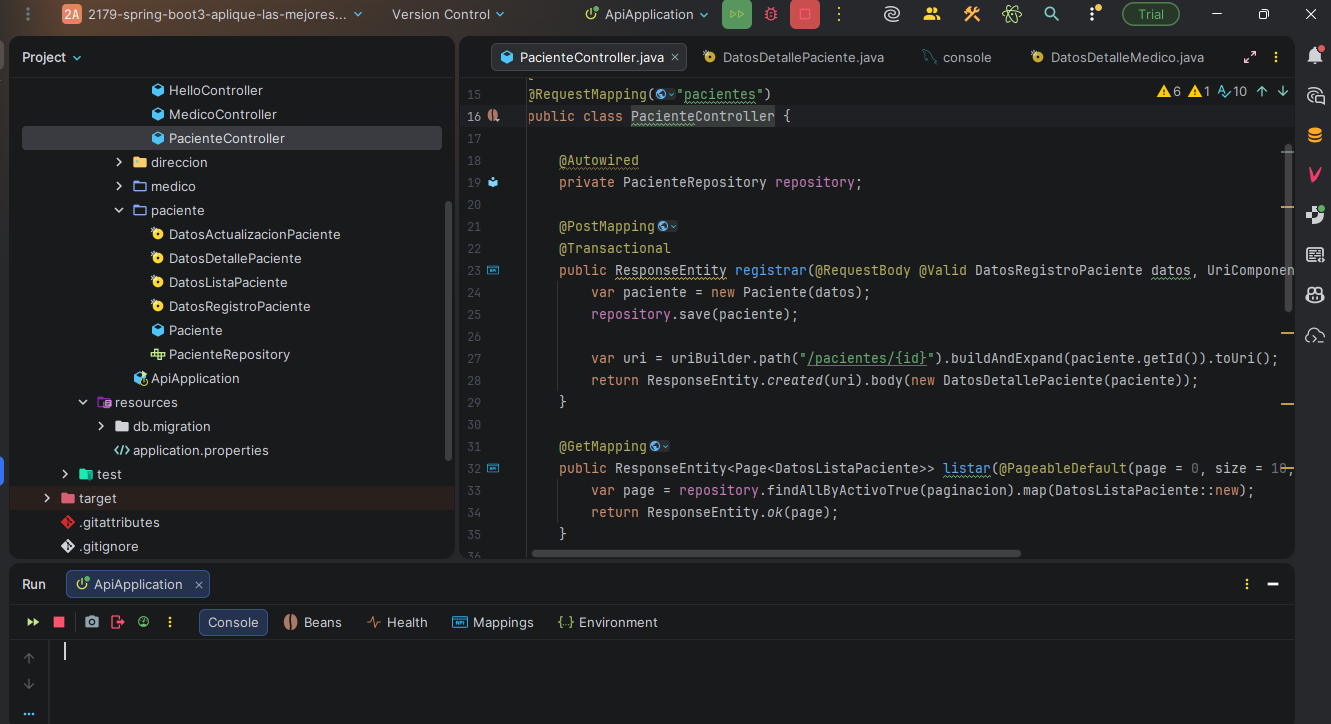The image size is (1331, 724).
Task: Stop ApiApplication with the red top toolbar button
Action: pos(803,14)
